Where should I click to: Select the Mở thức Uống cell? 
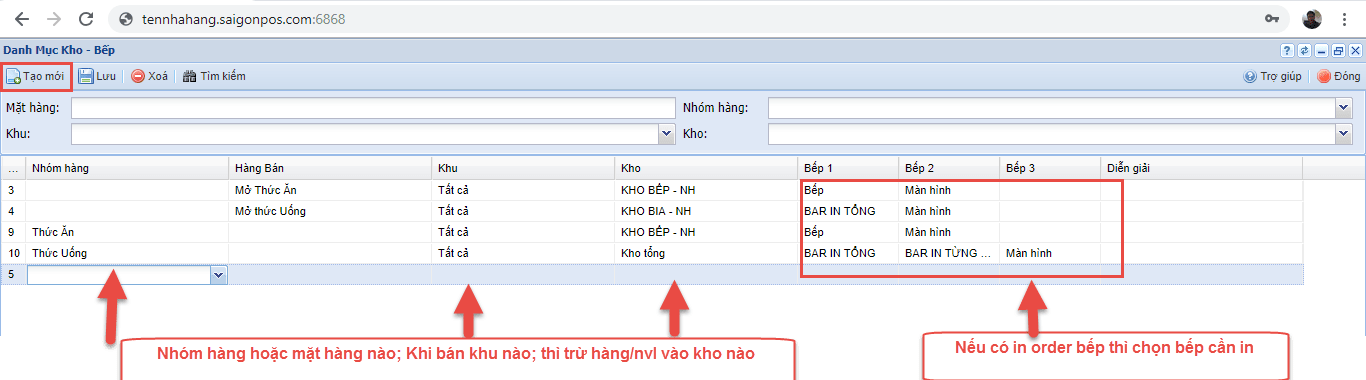click(x=330, y=211)
